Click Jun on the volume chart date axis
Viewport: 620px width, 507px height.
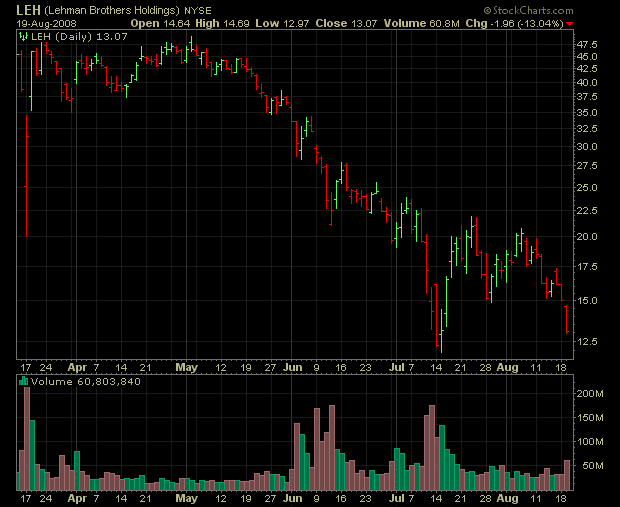(x=293, y=498)
